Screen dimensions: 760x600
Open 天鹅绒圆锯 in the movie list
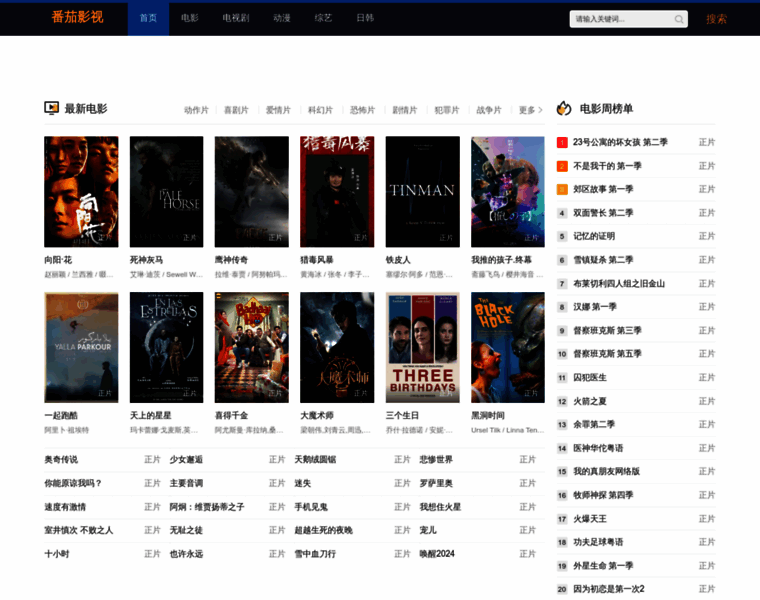pyautogui.click(x=316, y=460)
